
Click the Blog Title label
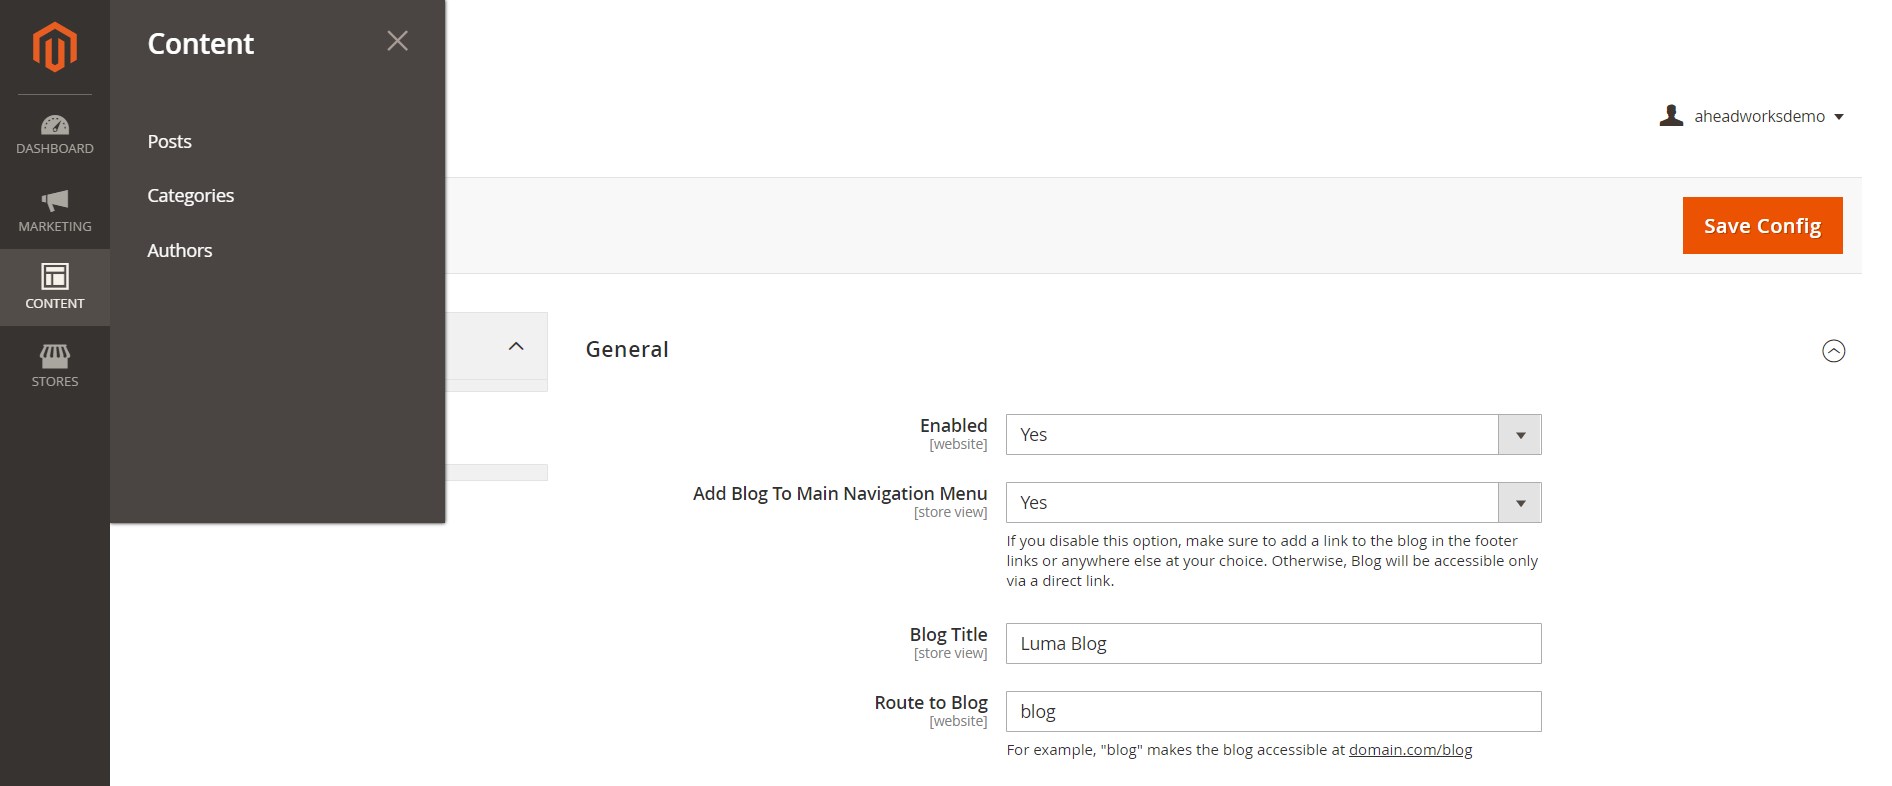coord(948,635)
